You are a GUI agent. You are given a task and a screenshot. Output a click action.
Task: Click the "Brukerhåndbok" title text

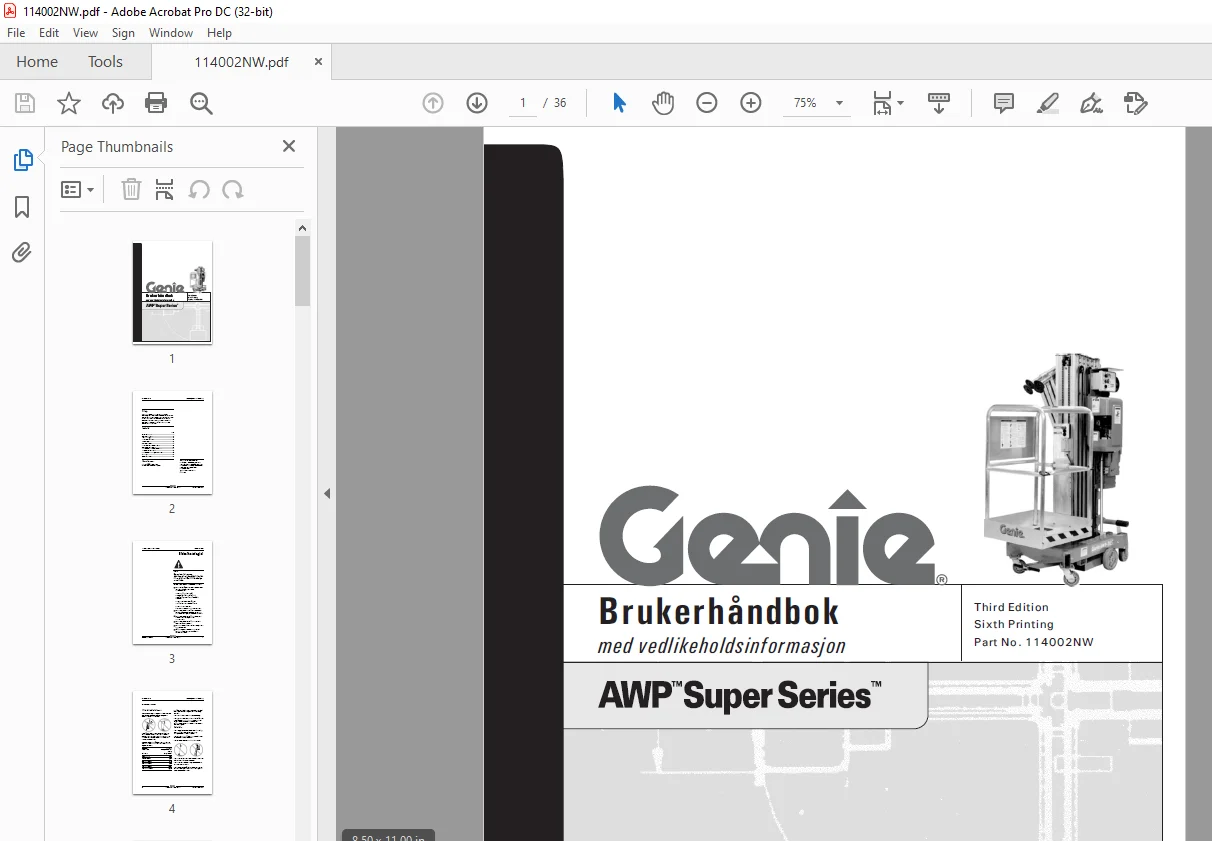click(x=719, y=611)
